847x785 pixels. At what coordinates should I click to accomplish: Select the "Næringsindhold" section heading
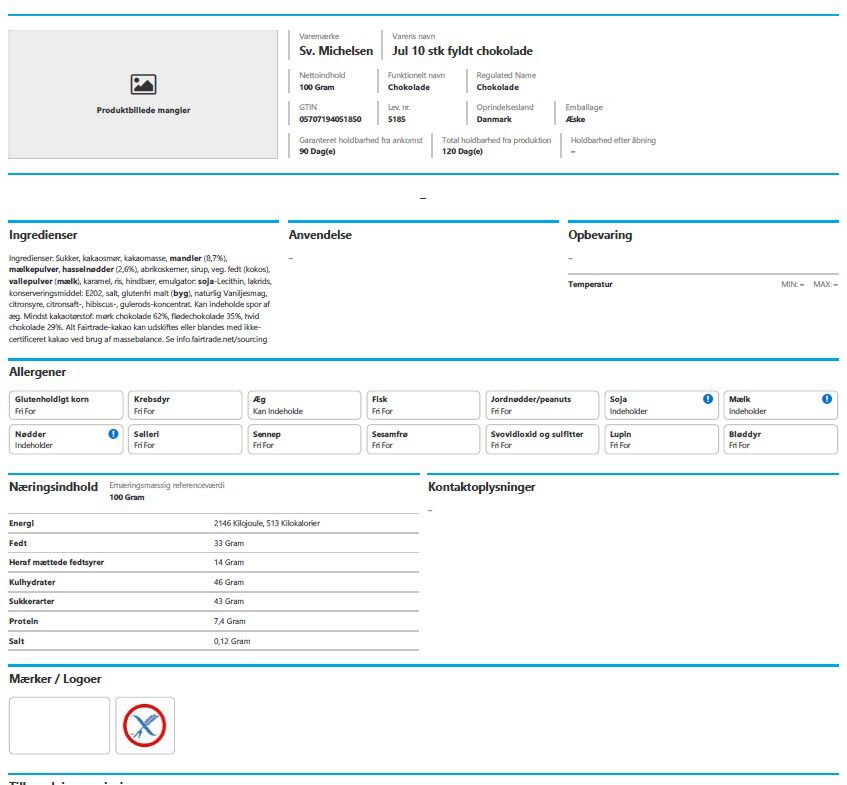click(x=53, y=487)
